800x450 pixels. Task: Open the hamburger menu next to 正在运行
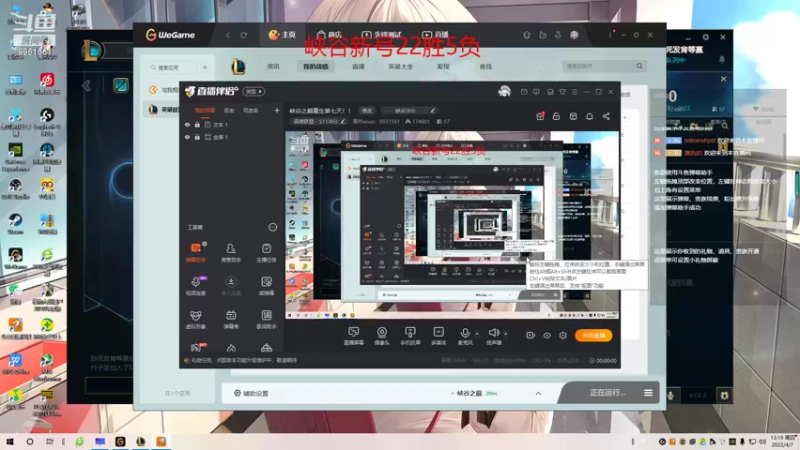[648, 393]
